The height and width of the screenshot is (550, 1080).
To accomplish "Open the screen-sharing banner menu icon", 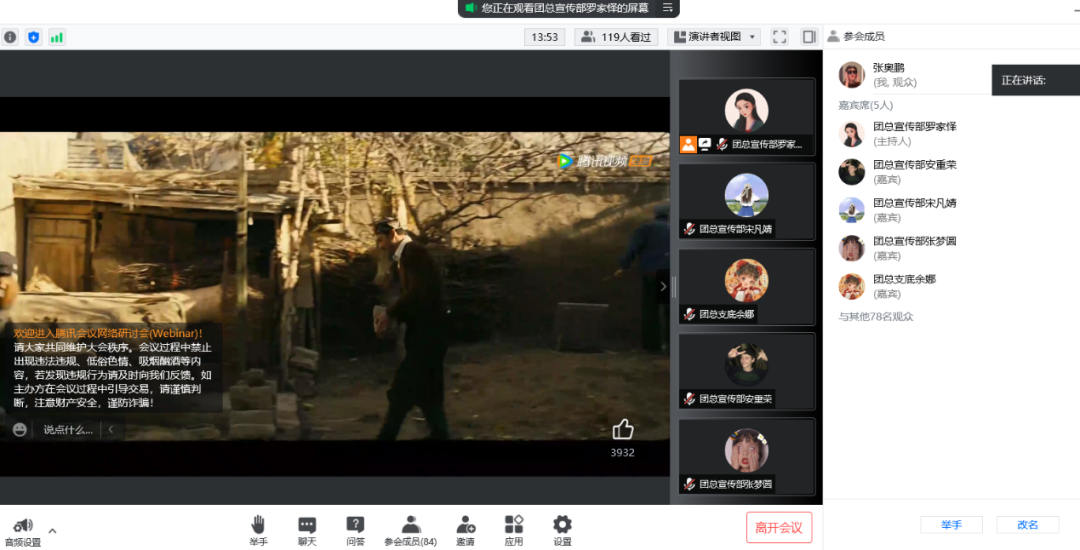I will pyautogui.click(x=667, y=8).
